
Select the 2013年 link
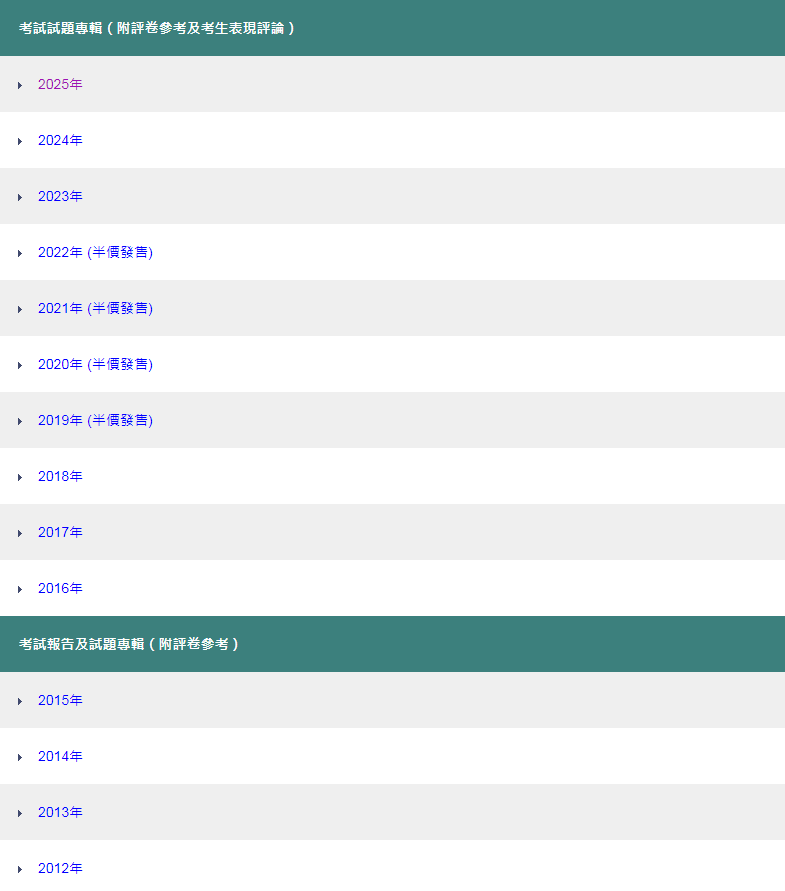(60, 813)
